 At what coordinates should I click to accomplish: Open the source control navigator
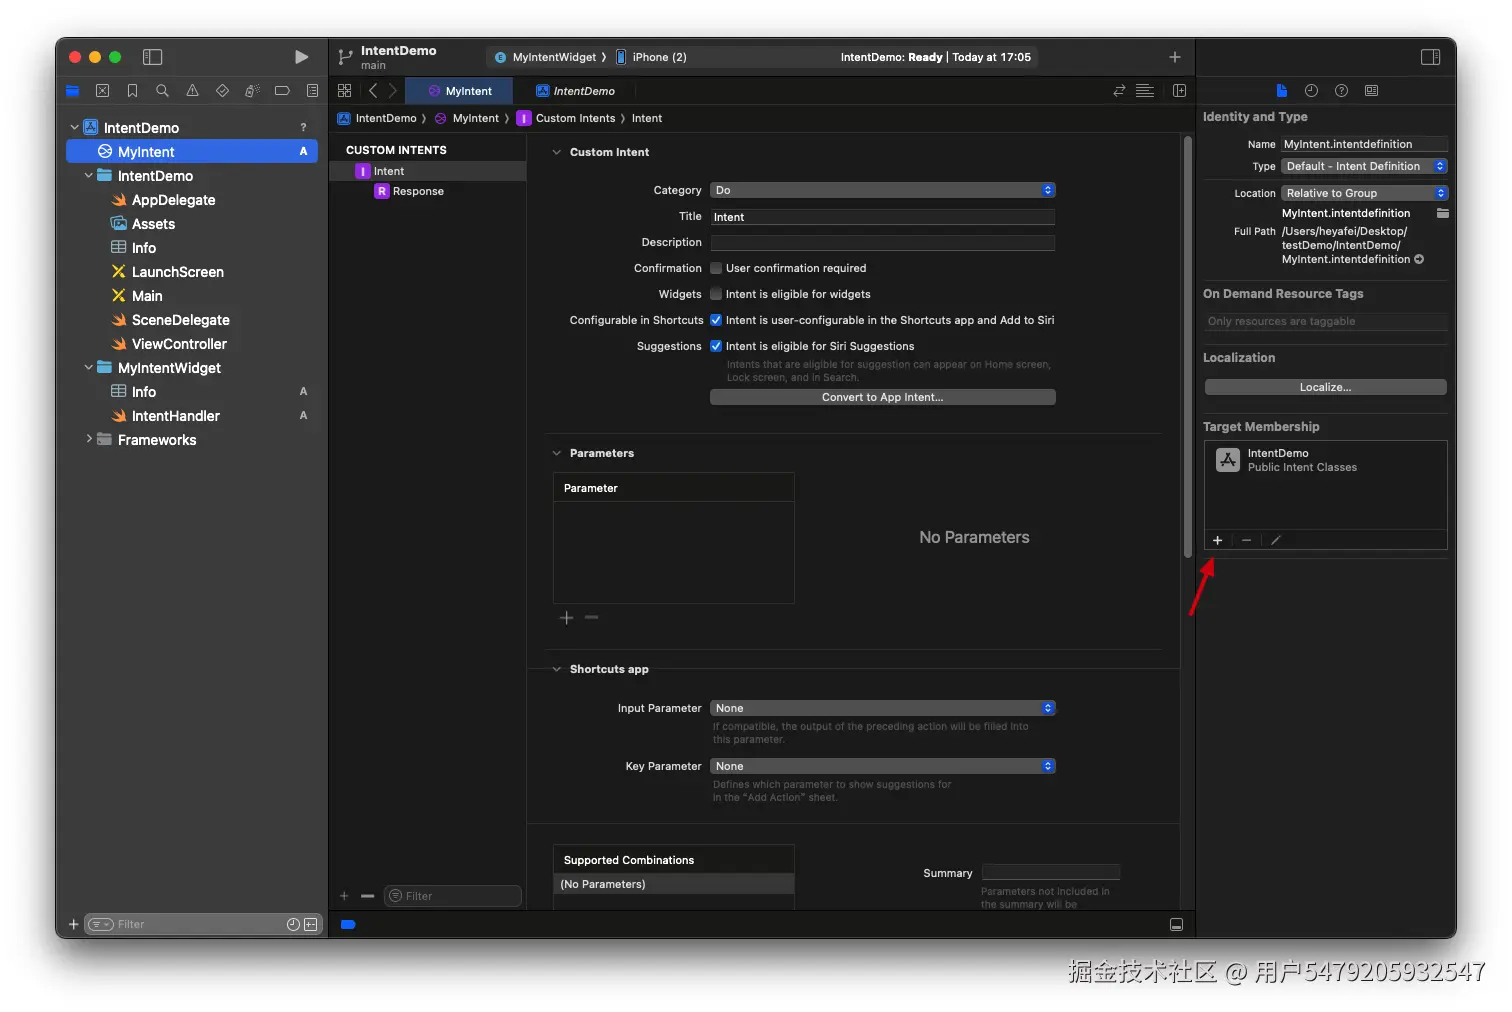(x=102, y=91)
